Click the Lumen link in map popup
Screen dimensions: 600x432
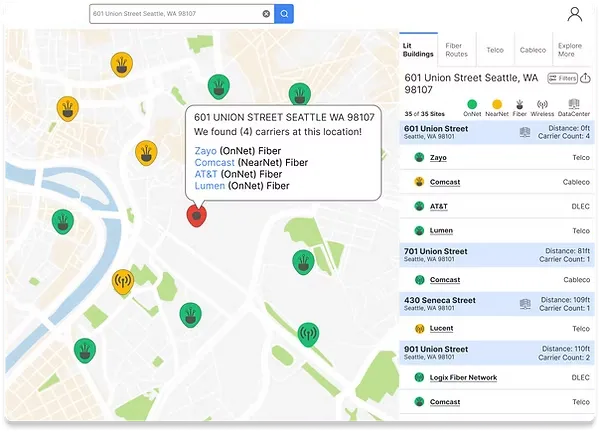click(210, 186)
